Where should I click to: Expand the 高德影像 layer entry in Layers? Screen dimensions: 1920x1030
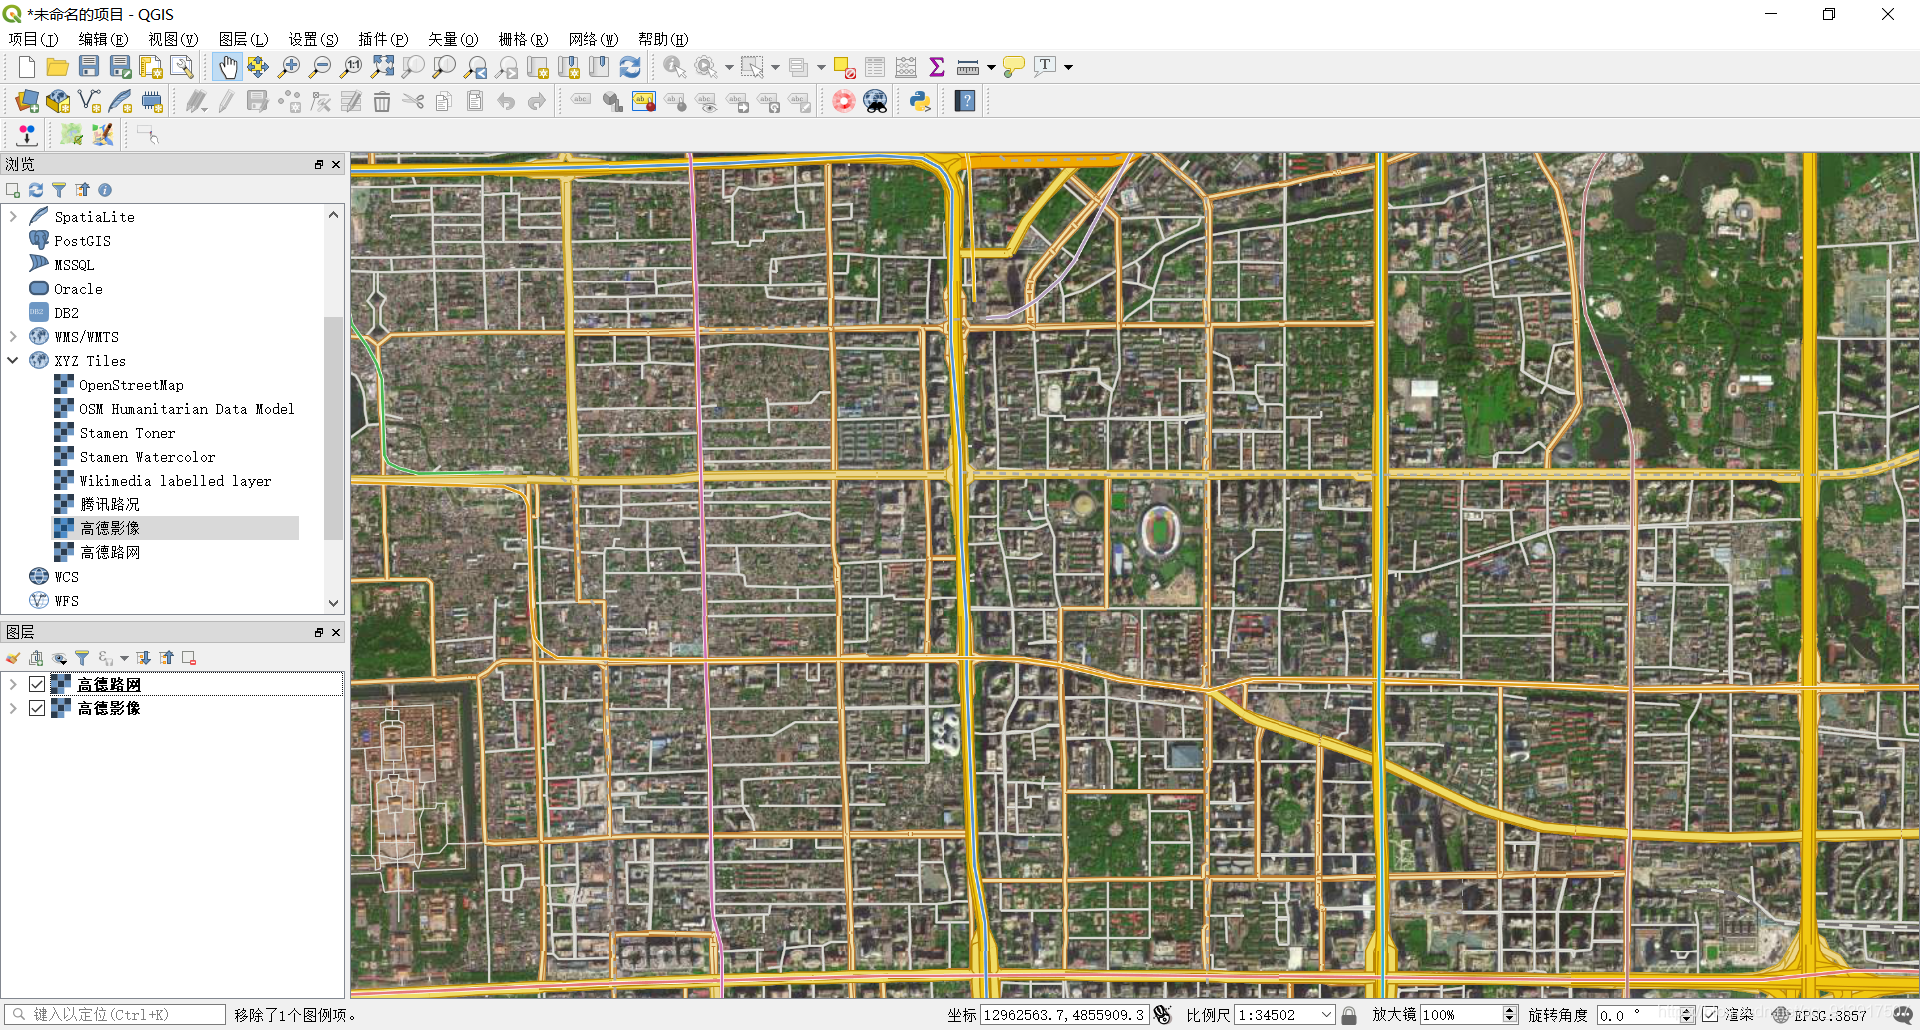coord(13,708)
